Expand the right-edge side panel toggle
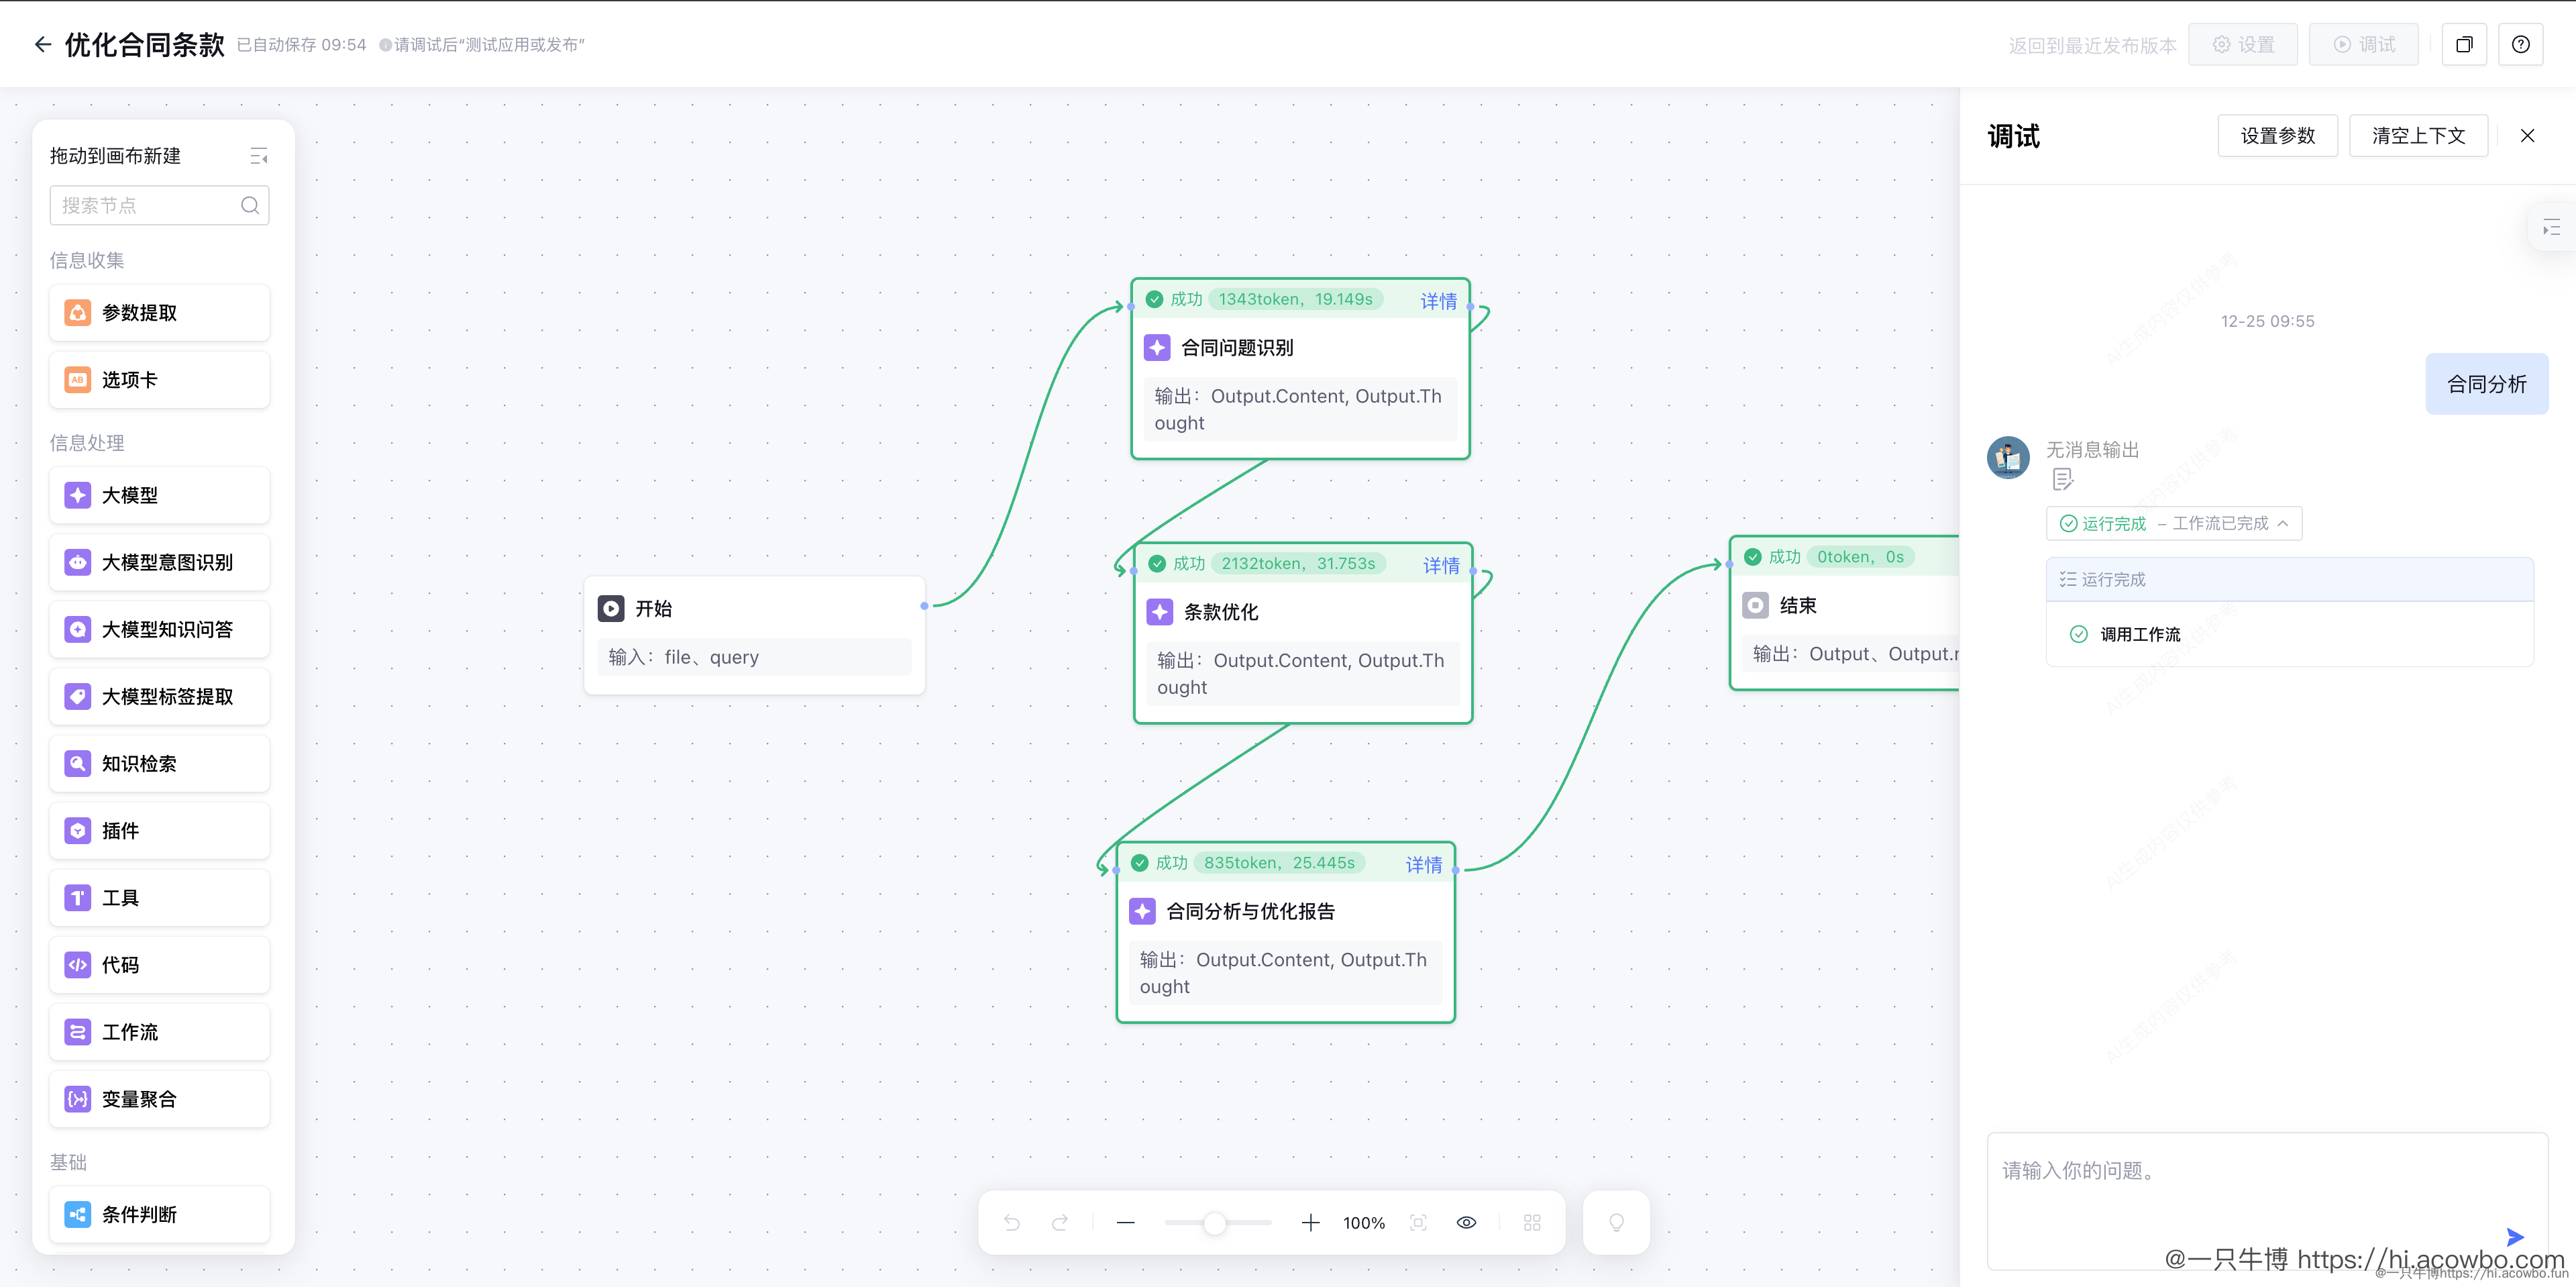This screenshot has height=1287, width=2576. pyautogui.click(x=2551, y=228)
